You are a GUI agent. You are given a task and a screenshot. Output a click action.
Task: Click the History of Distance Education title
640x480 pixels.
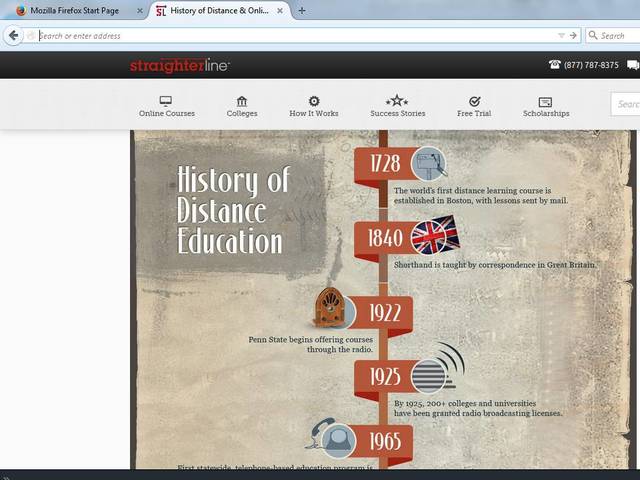[x=233, y=209]
